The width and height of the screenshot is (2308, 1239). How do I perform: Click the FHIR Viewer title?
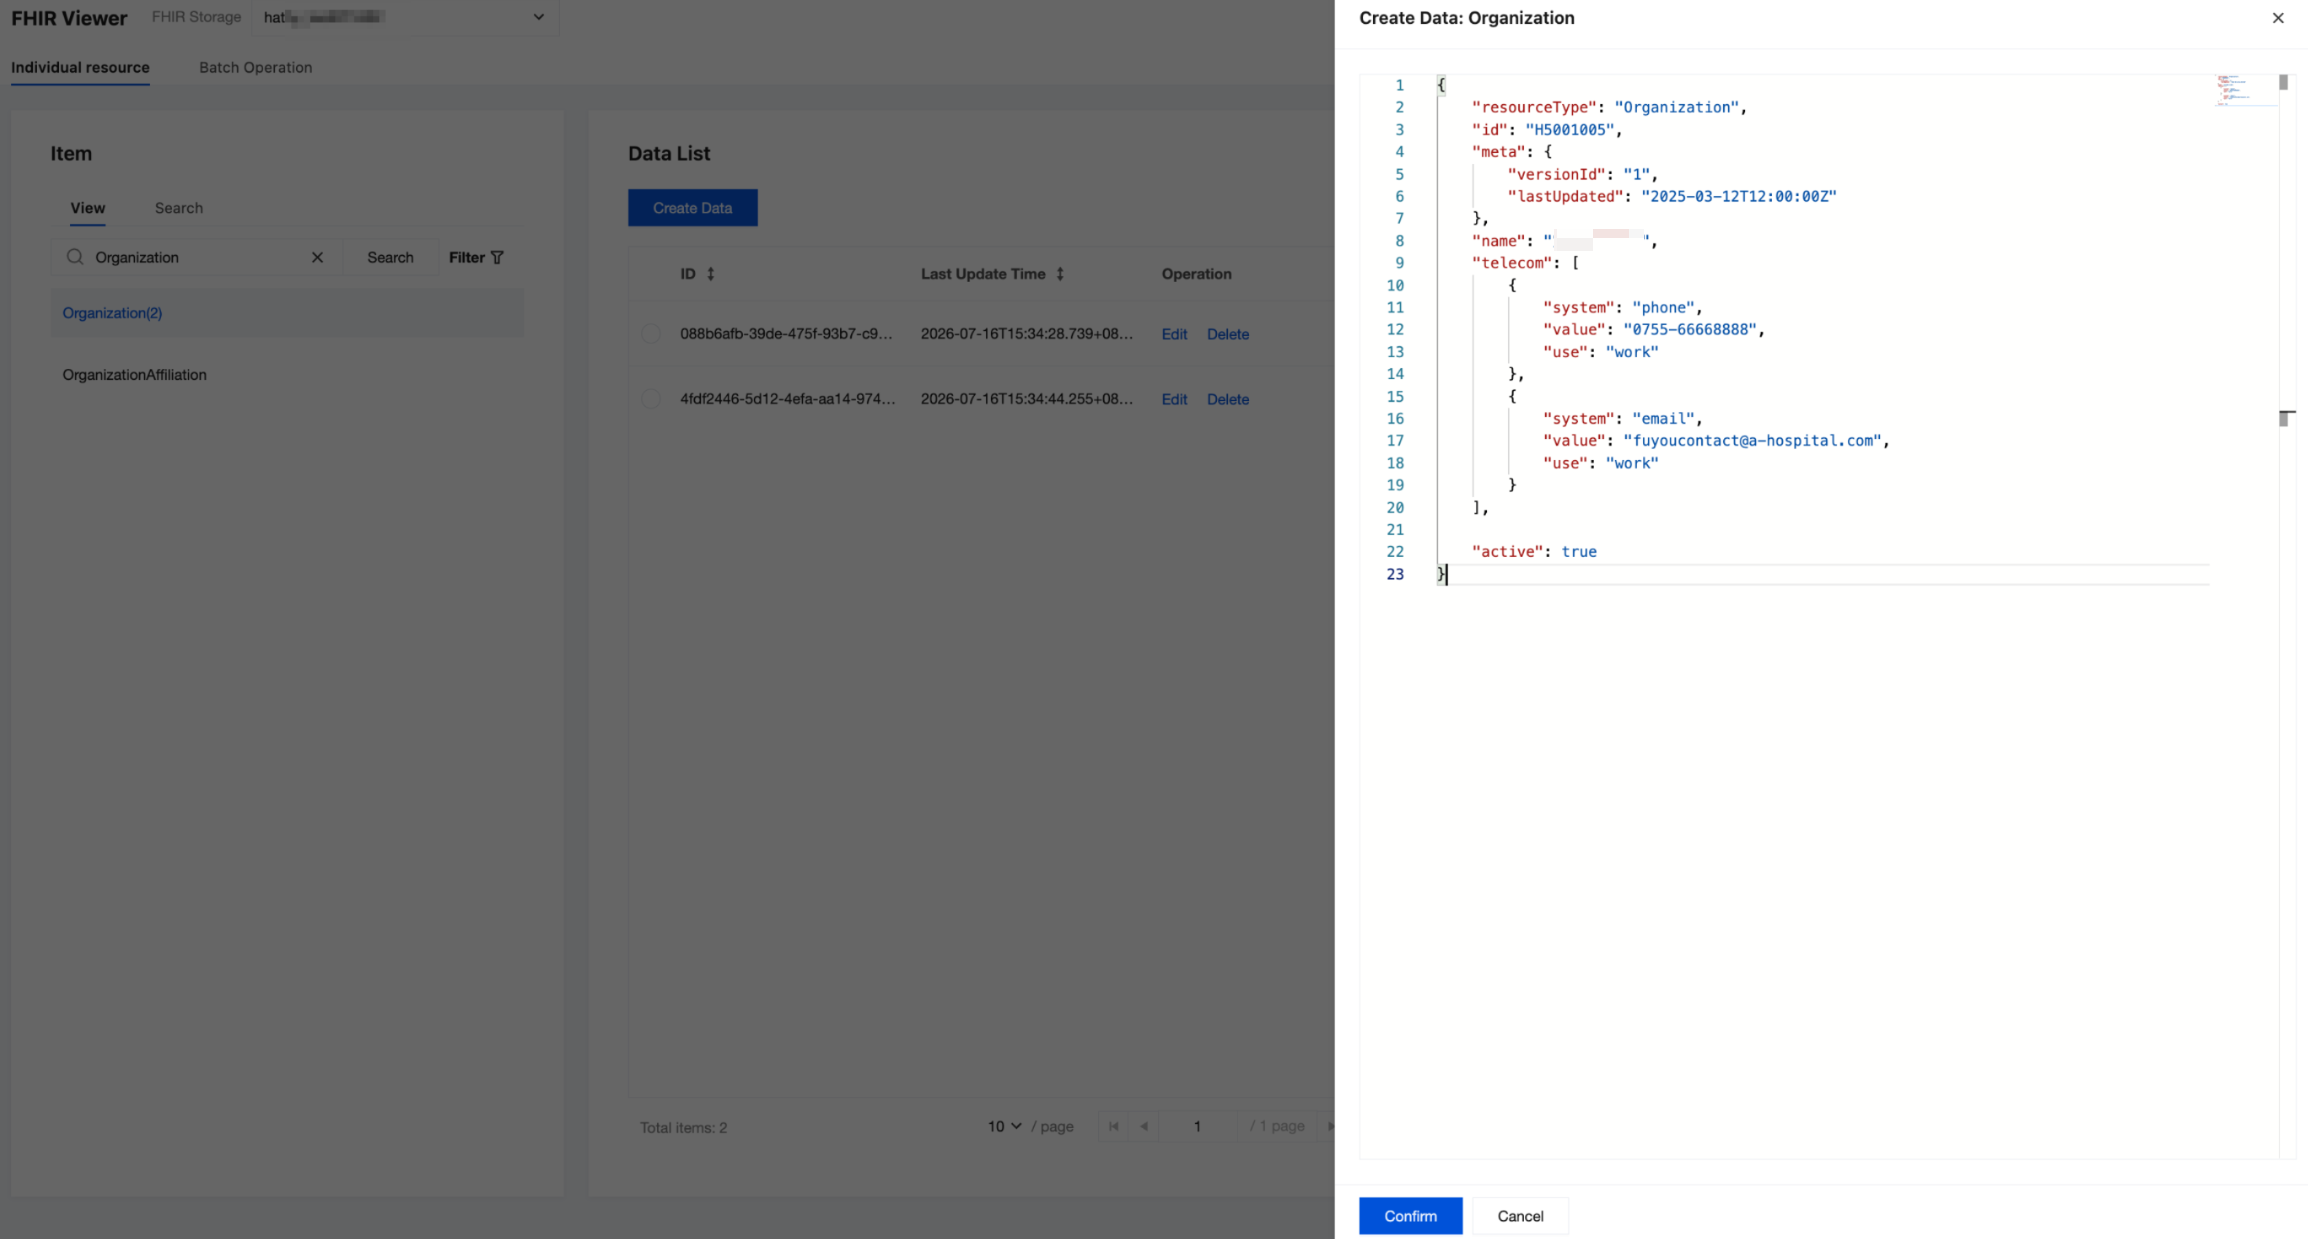point(69,18)
